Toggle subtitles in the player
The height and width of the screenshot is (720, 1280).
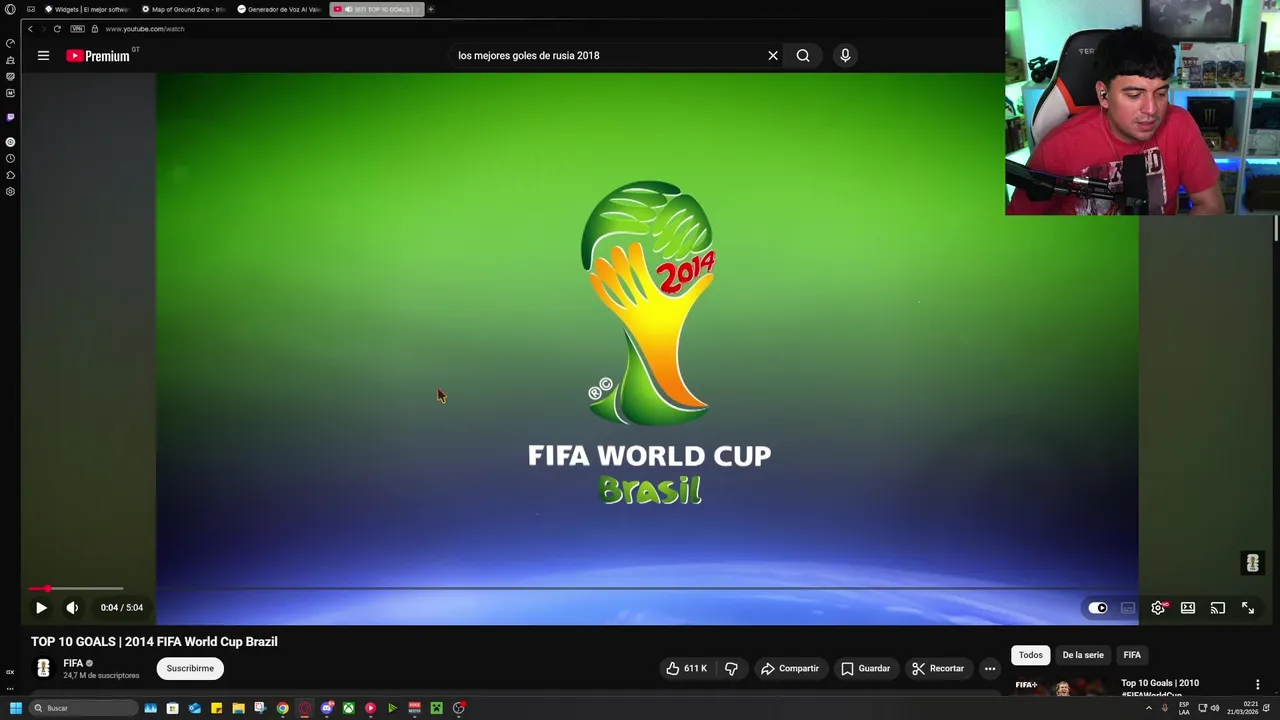[x=1128, y=608]
